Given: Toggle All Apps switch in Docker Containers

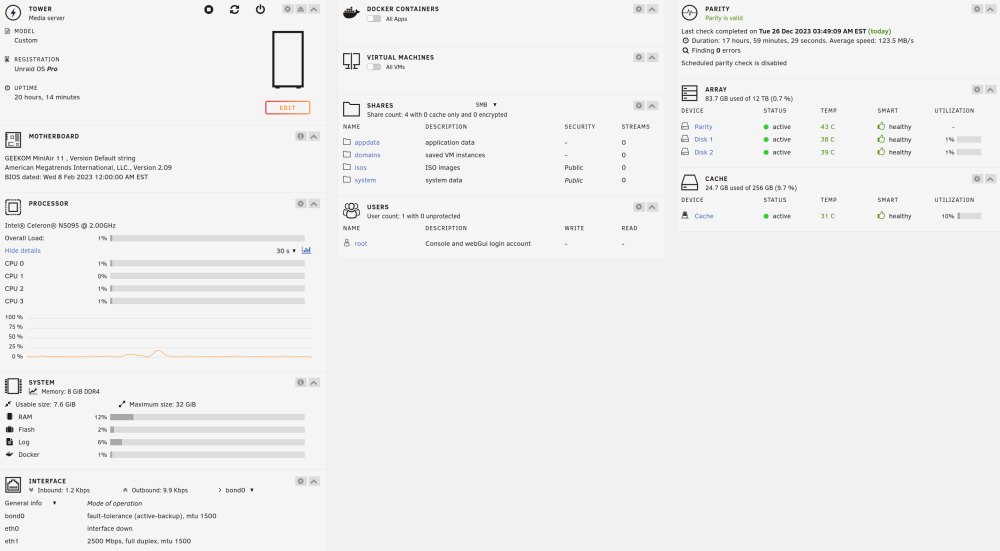Looking at the screenshot, I should tap(374, 19).
